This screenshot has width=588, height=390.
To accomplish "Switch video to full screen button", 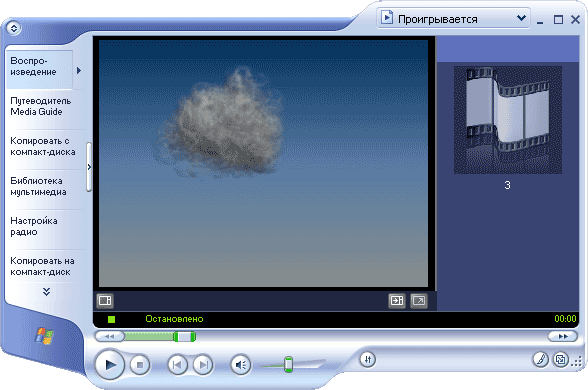I will pyautogui.click(x=418, y=300).
